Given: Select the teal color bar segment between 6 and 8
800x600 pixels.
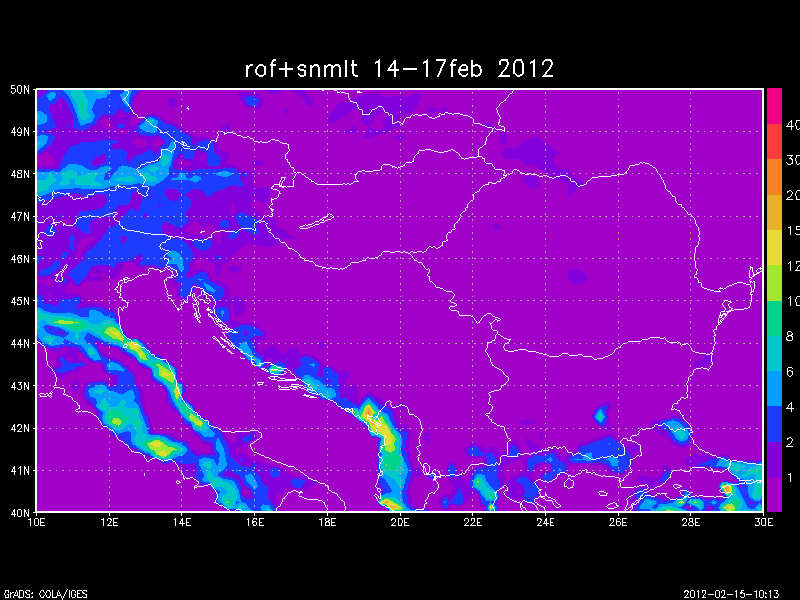Looking at the screenshot, I should pos(774,354).
